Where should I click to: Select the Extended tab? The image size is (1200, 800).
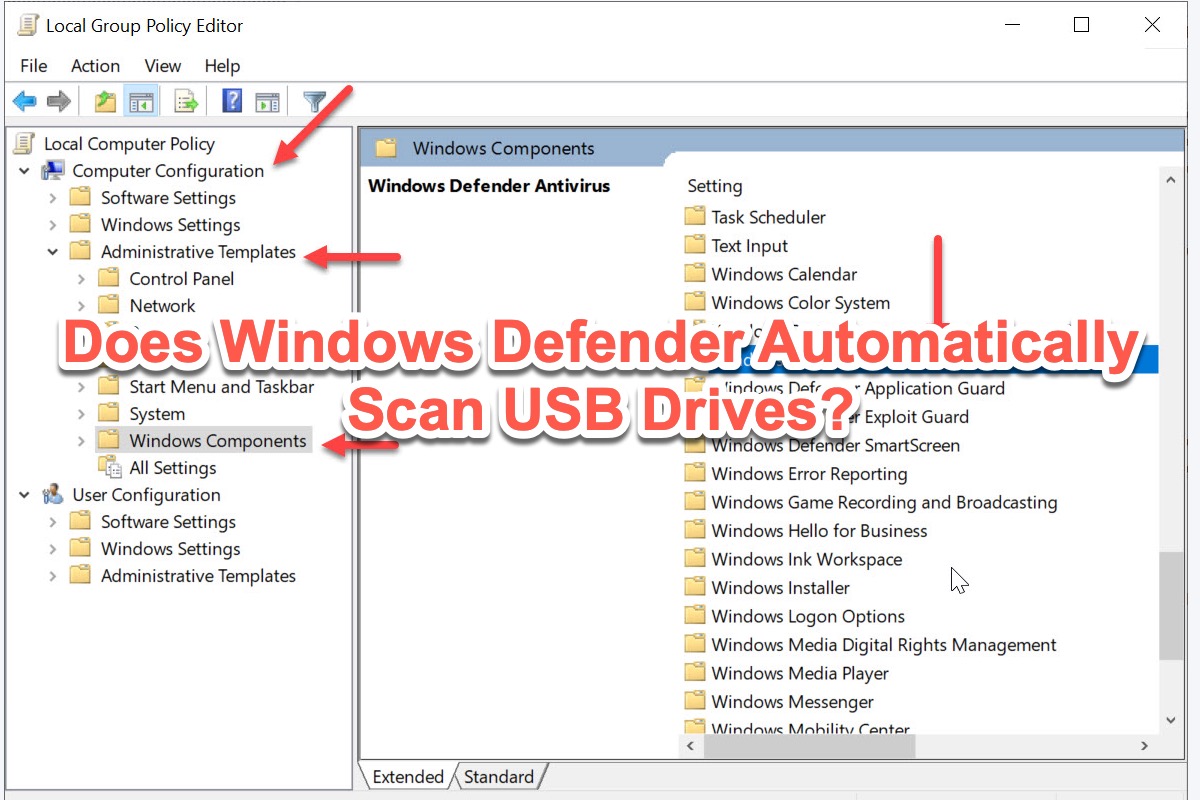pos(407,777)
